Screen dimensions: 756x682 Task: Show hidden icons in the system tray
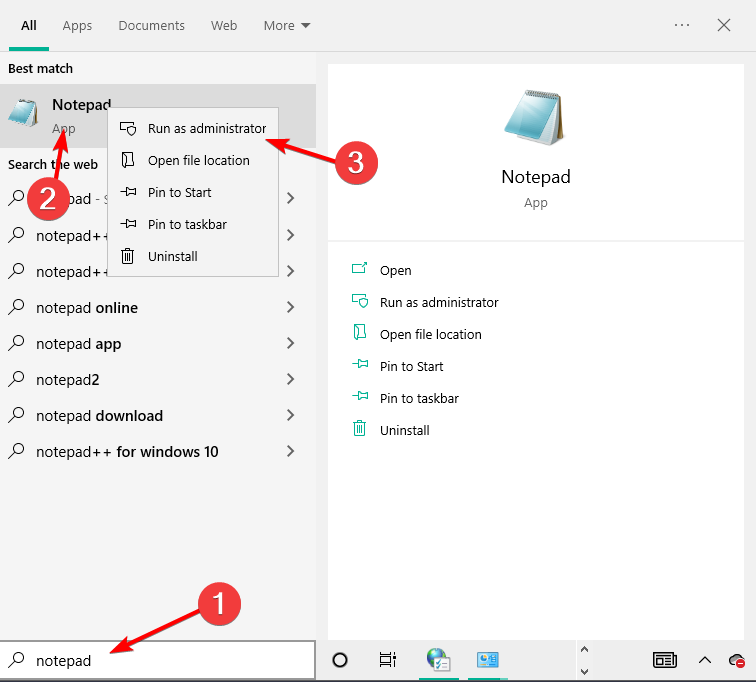pos(705,660)
